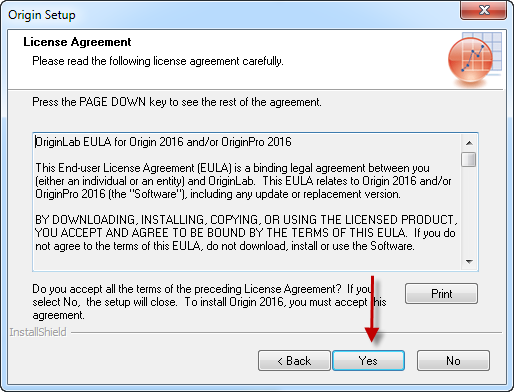
Task: Click the No button to decline
Action: (x=453, y=360)
